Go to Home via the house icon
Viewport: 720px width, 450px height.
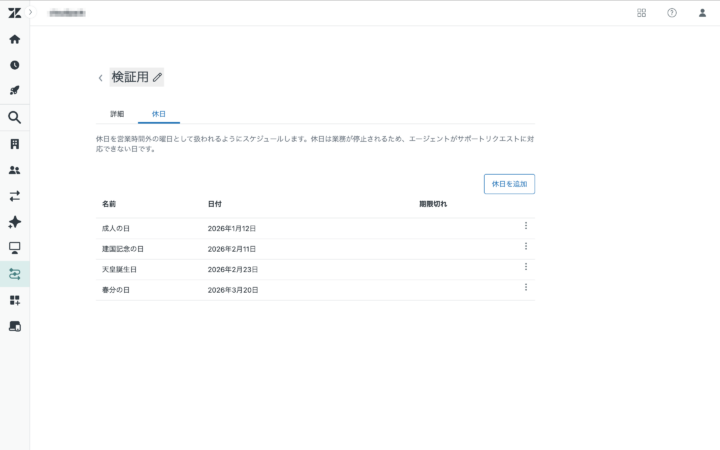tap(14, 39)
